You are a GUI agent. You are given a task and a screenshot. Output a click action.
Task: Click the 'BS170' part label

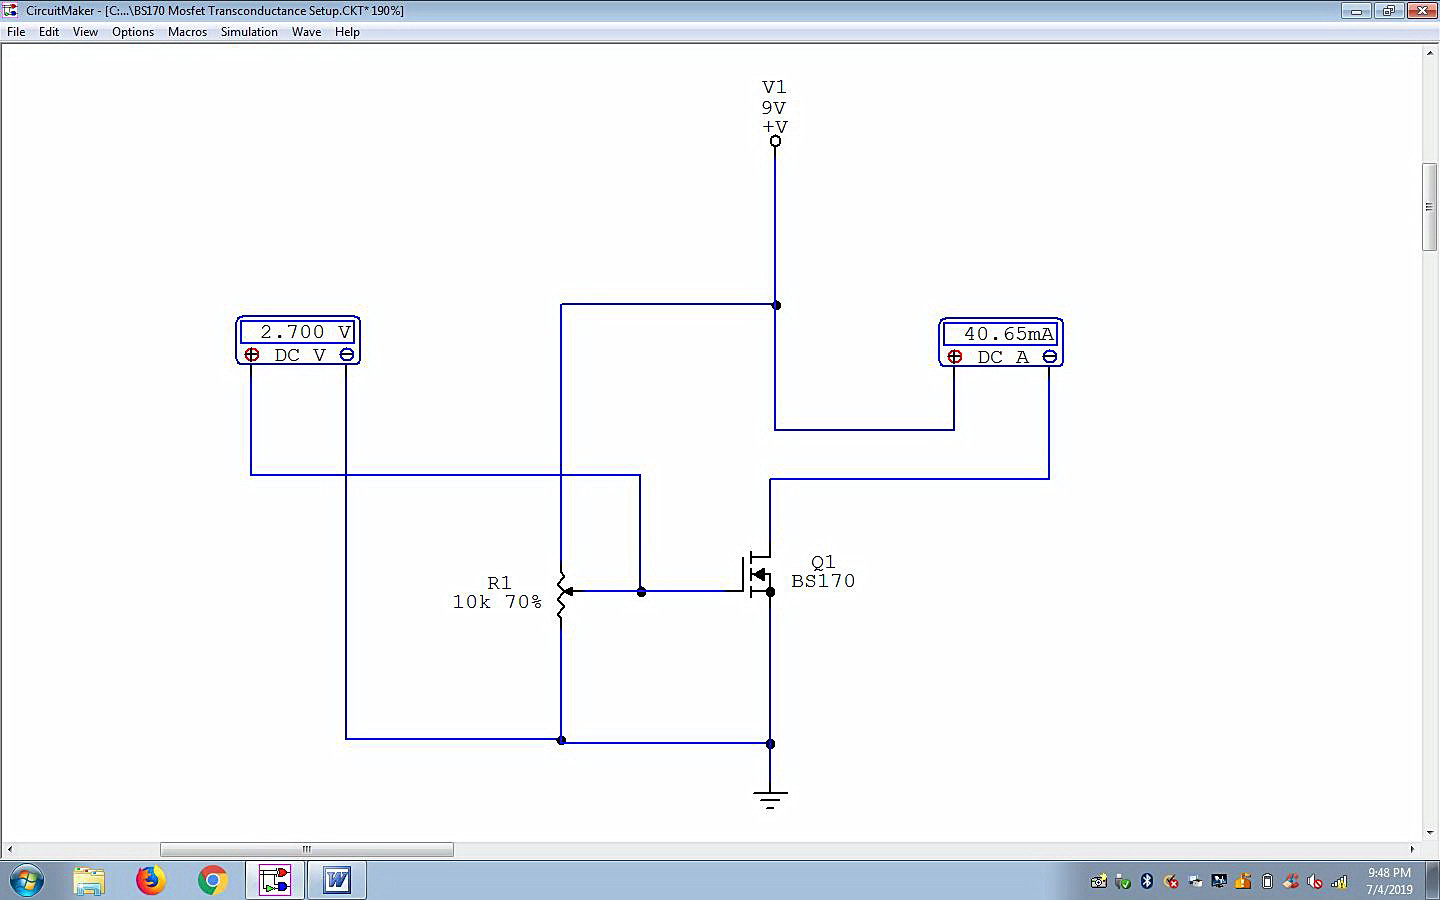click(x=823, y=581)
